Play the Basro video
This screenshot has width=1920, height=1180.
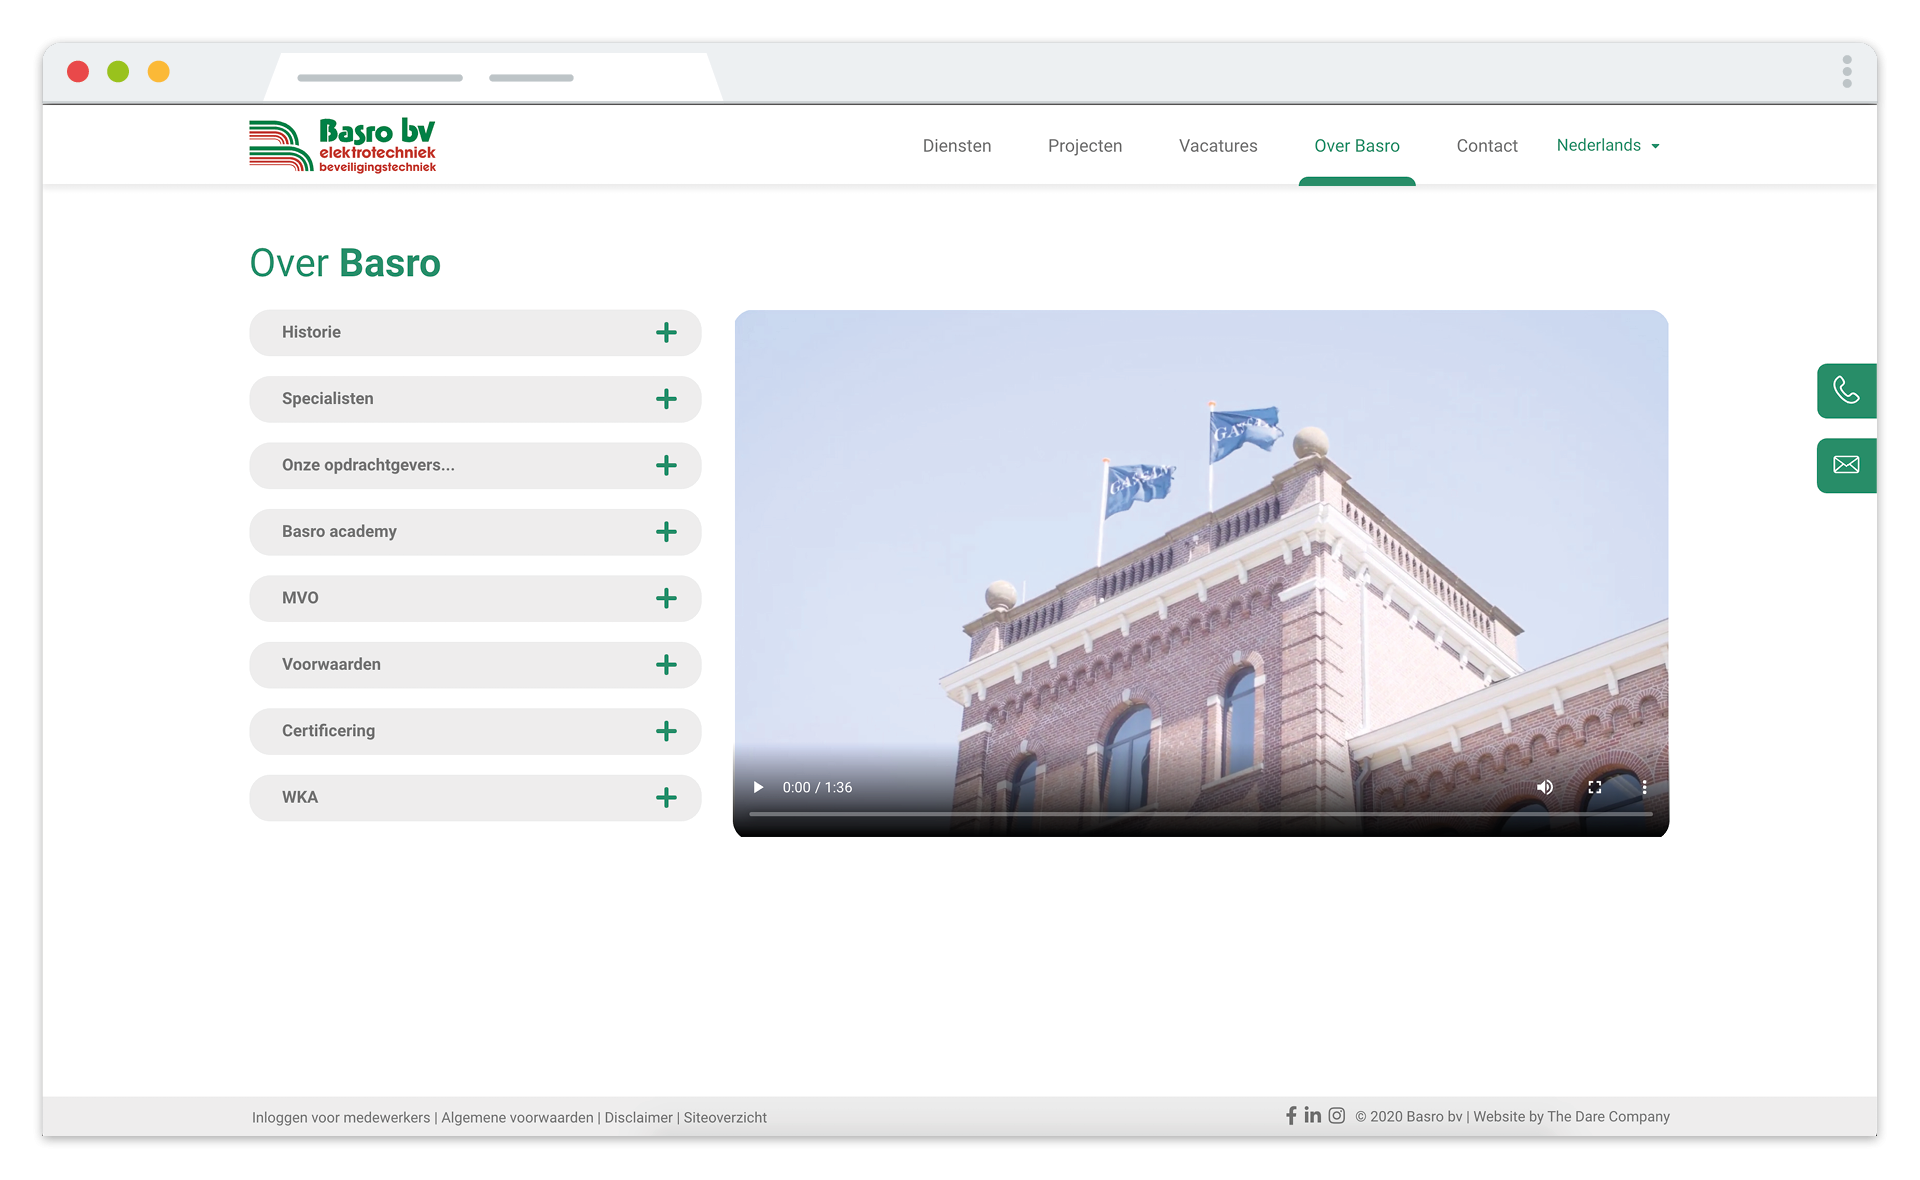click(758, 787)
